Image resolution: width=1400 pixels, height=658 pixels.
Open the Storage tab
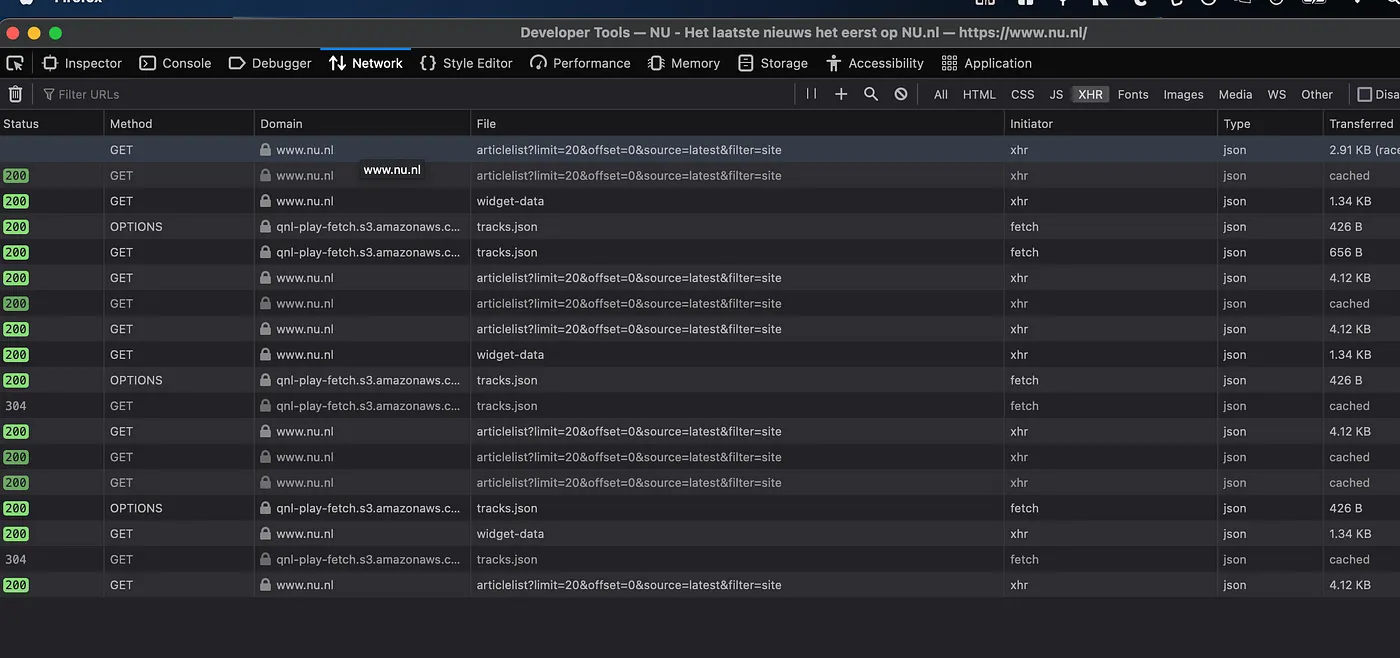click(x=773, y=63)
